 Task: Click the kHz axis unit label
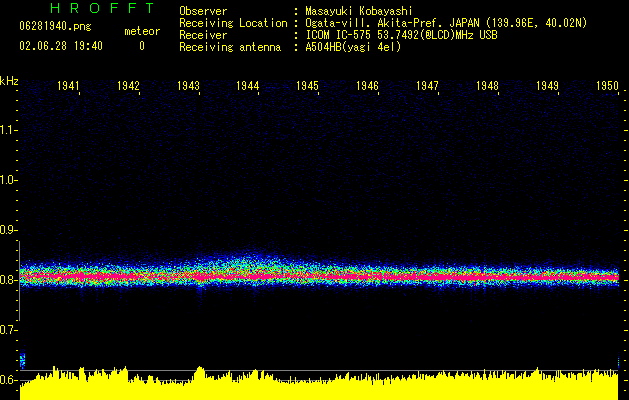point(9,80)
